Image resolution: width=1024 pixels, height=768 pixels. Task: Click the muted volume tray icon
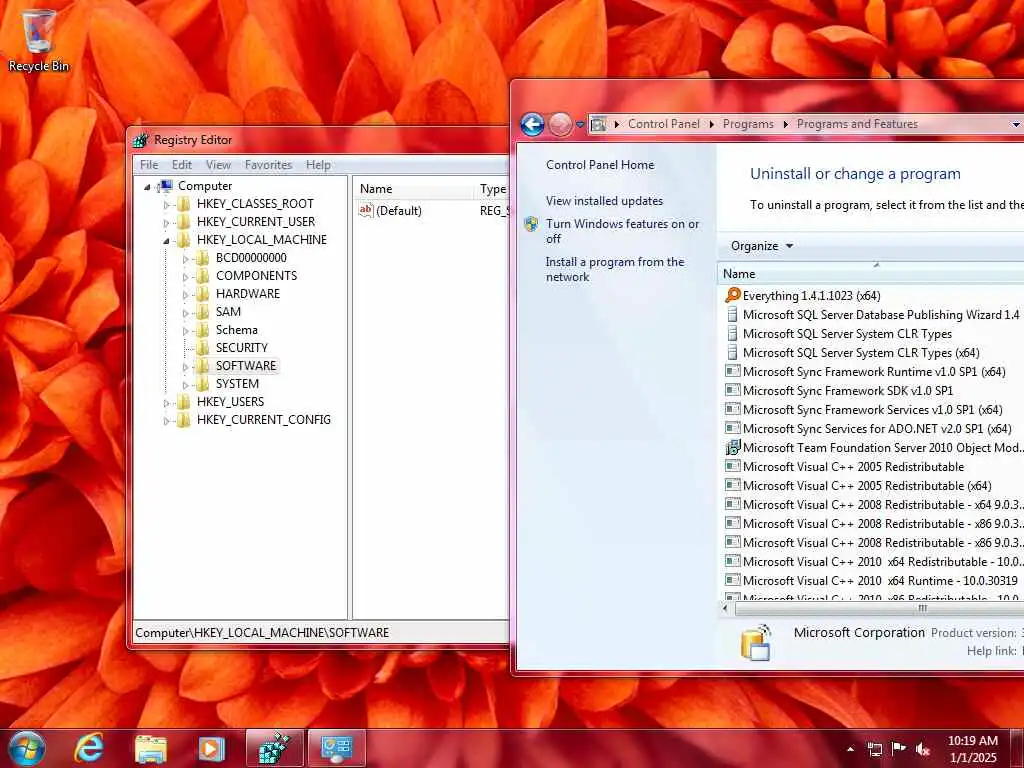pyautogui.click(x=923, y=749)
